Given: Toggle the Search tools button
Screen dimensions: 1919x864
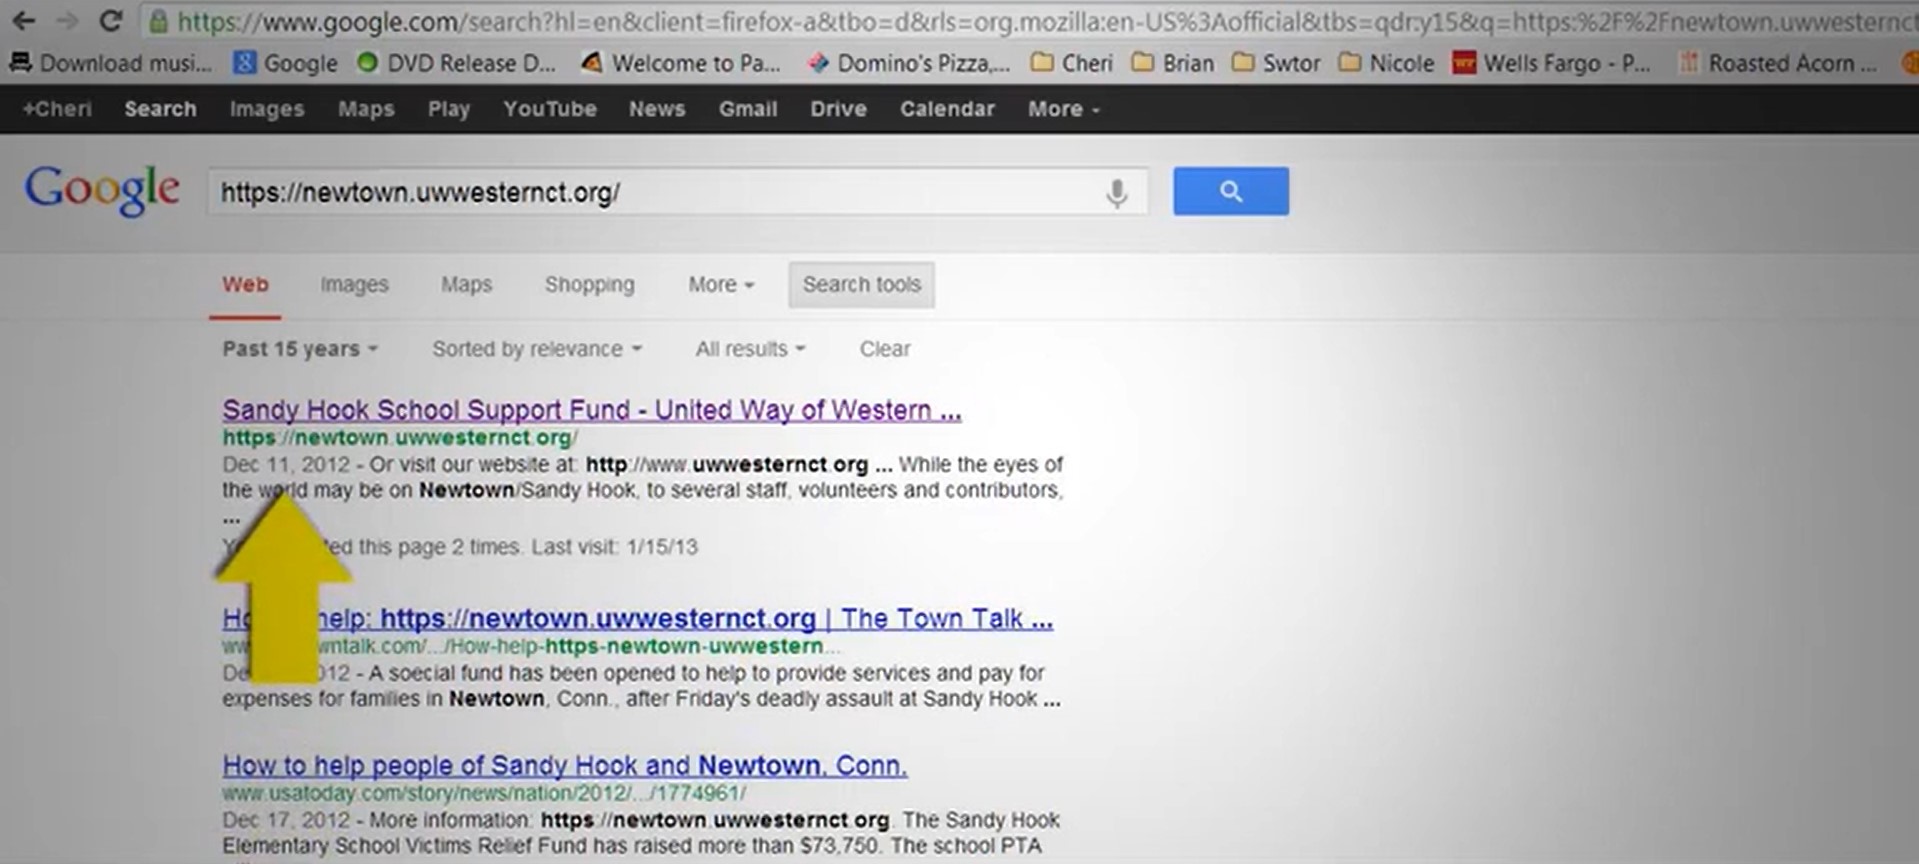Looking at the screenshot, I should [x=862, y=285].
